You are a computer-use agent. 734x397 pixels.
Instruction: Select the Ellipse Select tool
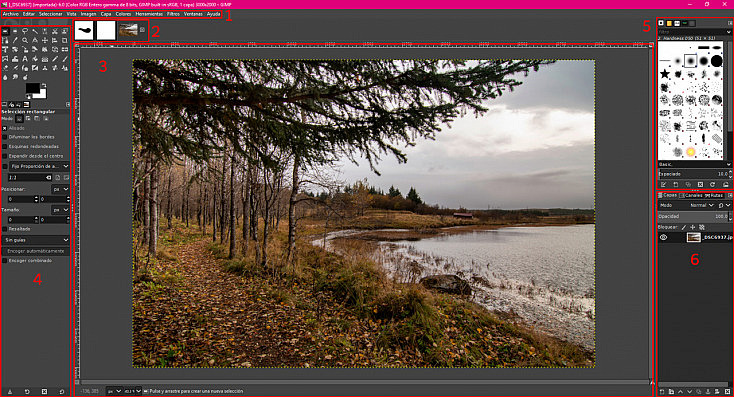(x=15, y=31)
